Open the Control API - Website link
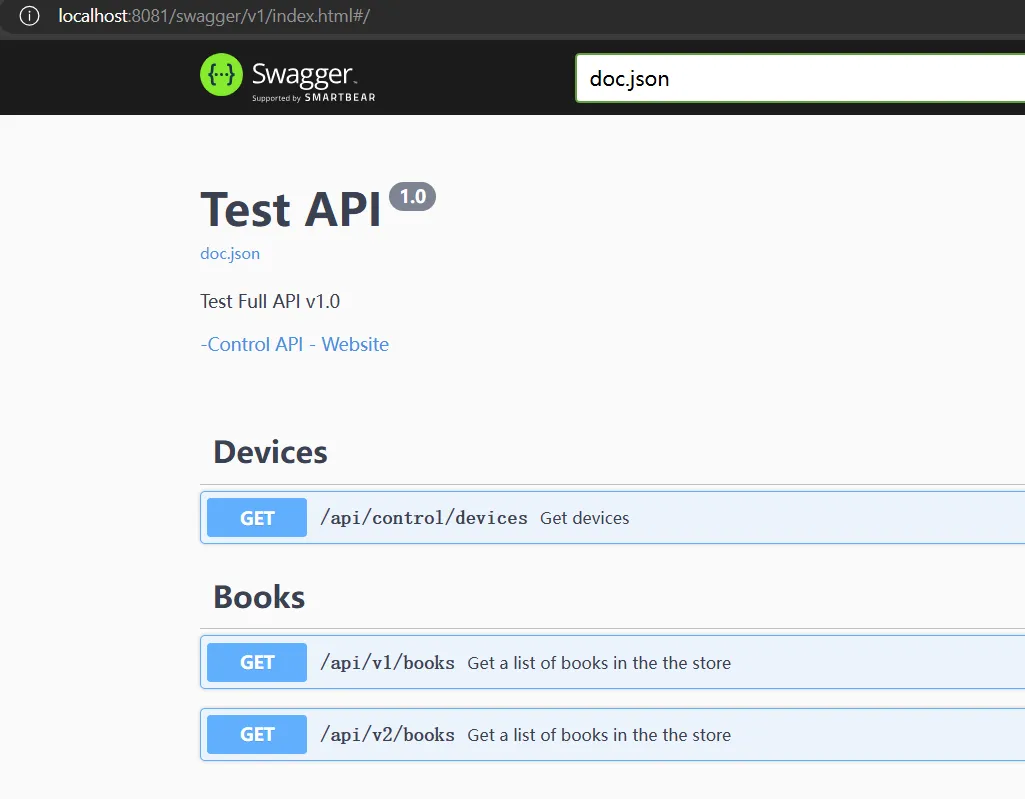The height and width of the screenshot is (799, 1025). coord(295,344)
